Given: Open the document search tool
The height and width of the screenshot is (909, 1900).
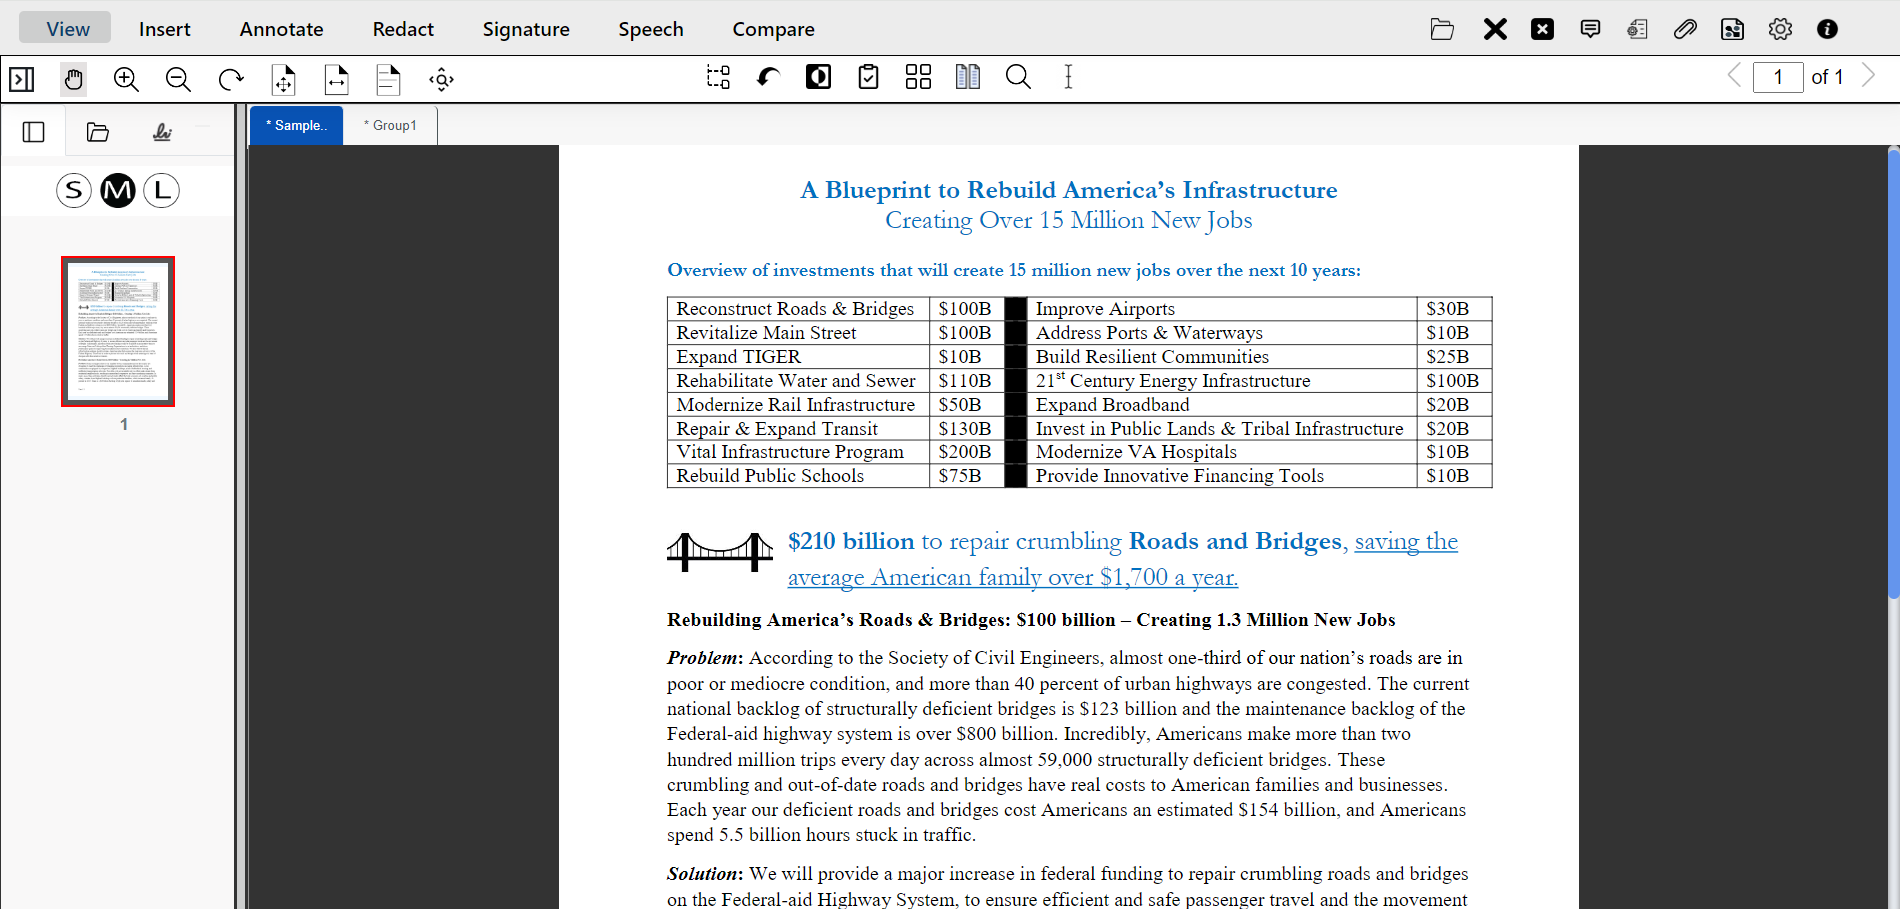Looking at the screenshot, I should pos(1018,77).
